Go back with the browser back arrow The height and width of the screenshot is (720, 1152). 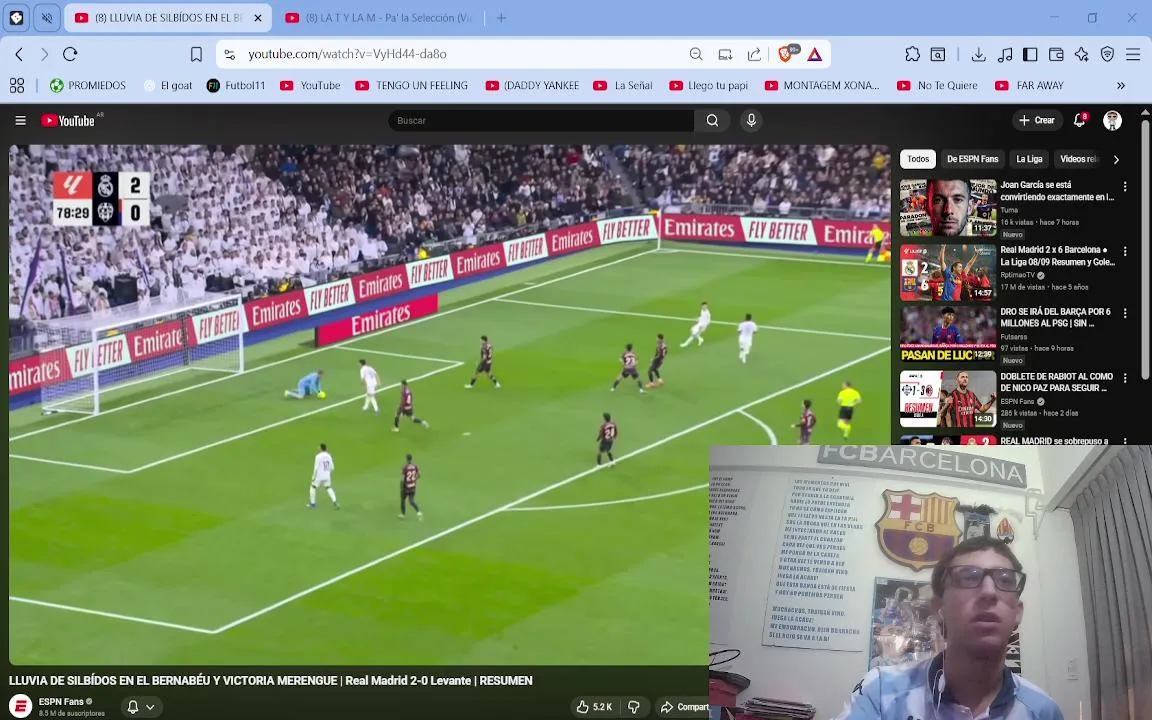pos(20,54)
